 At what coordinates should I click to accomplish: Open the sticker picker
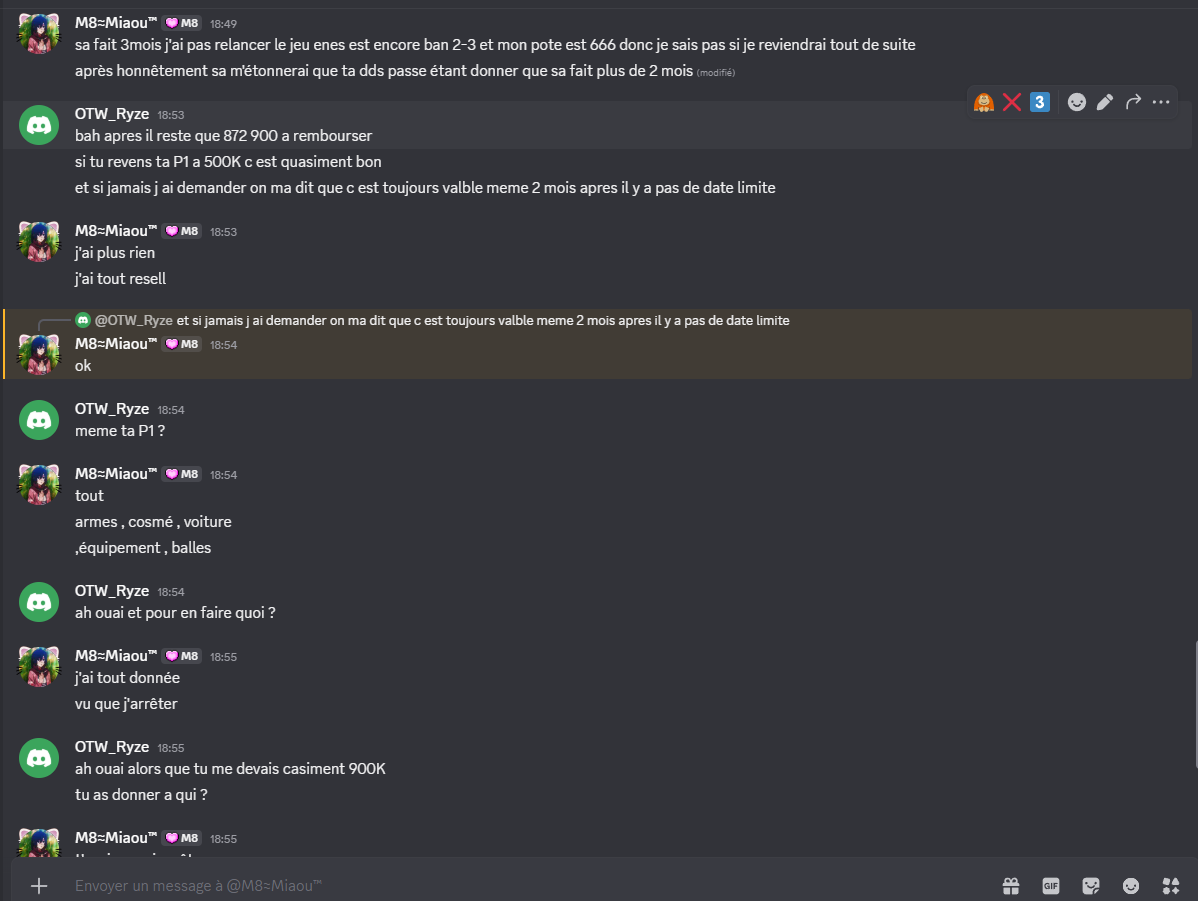(1091, 885)
